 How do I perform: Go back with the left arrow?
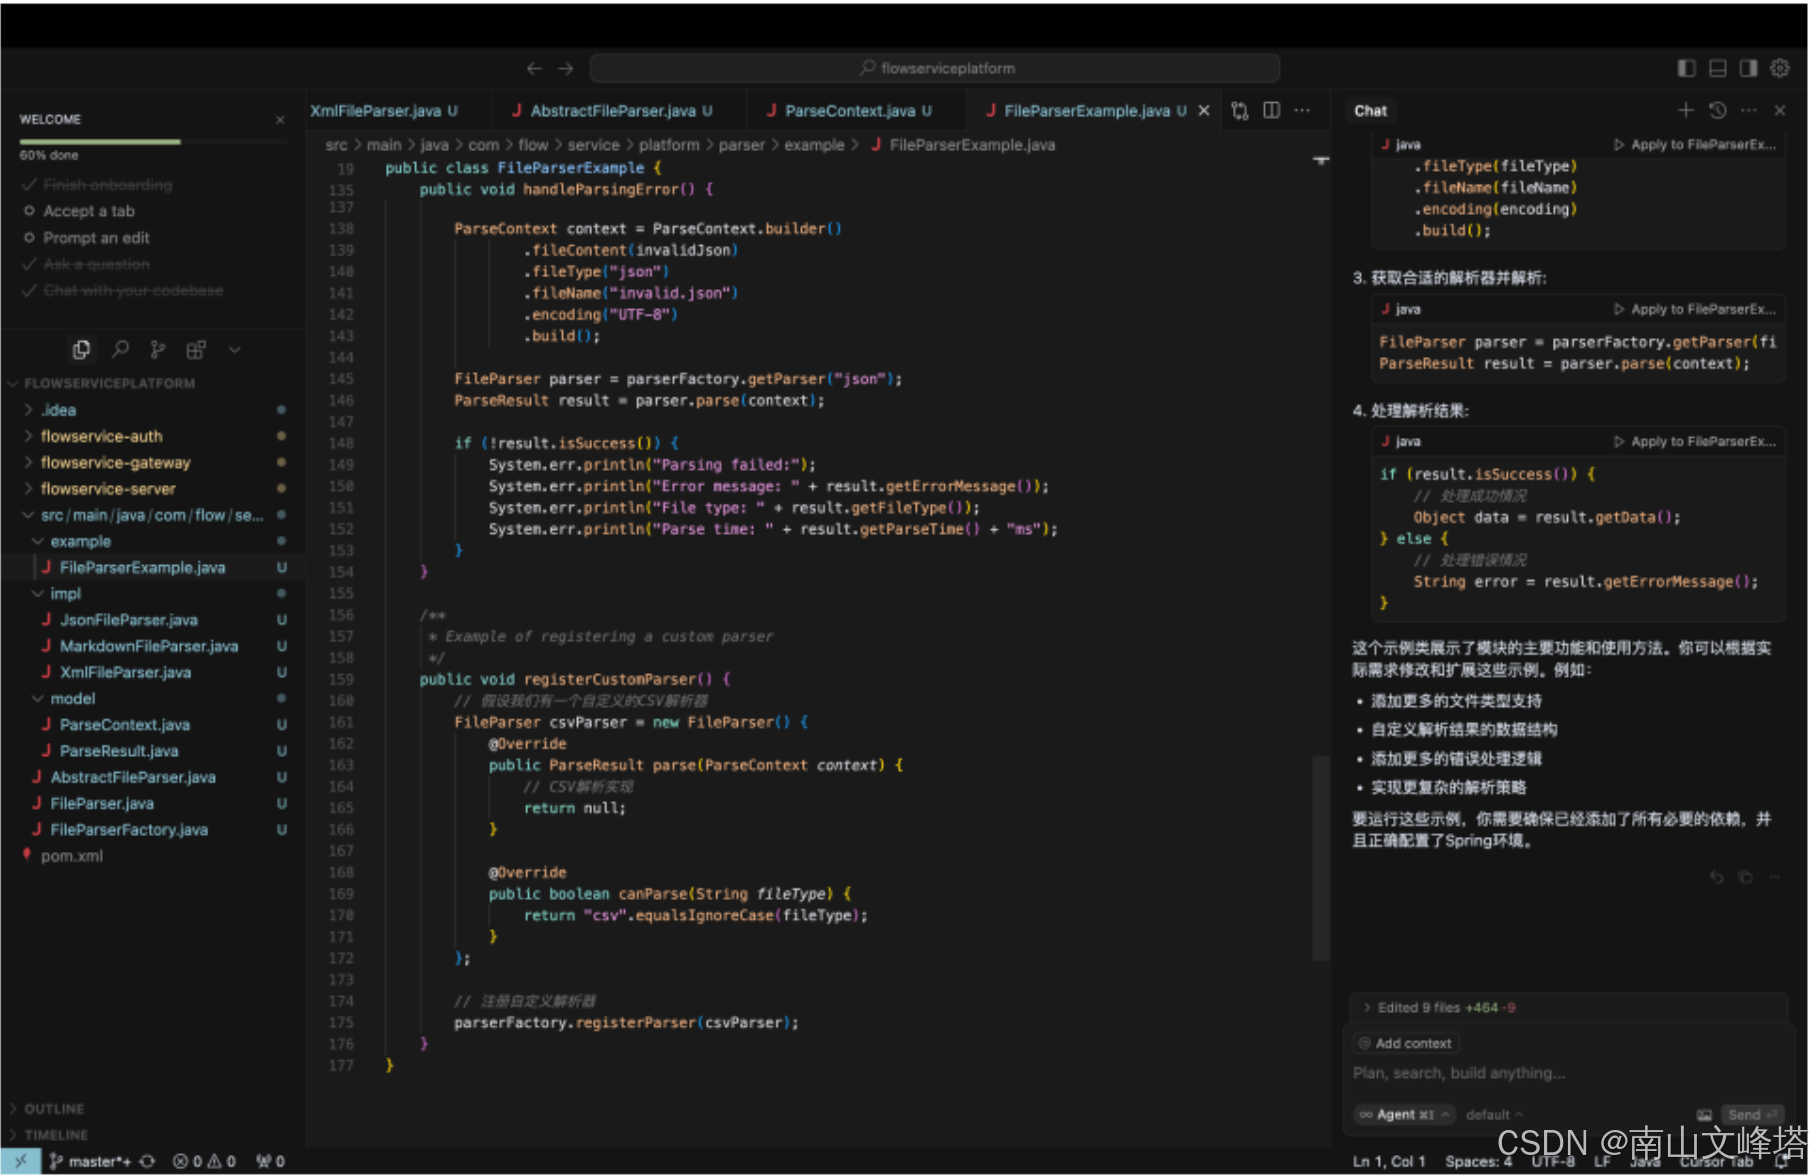click(534, 68)
